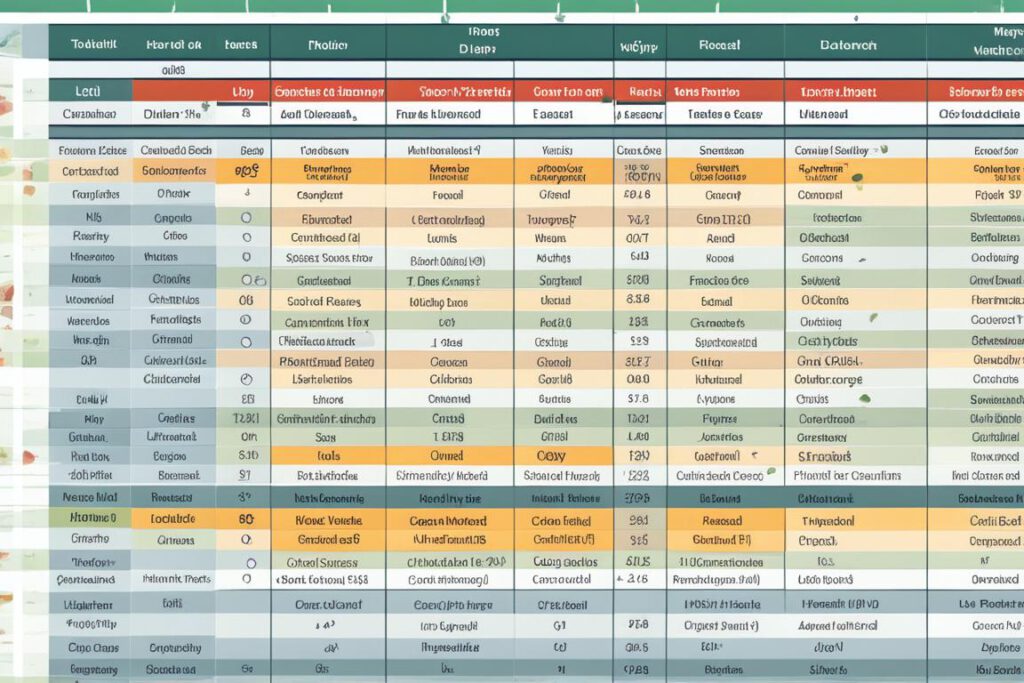The image size is (1024, 683).
Task: Click the green leaf icon beside Coniiul Sofiby
Action: point(881,149)
